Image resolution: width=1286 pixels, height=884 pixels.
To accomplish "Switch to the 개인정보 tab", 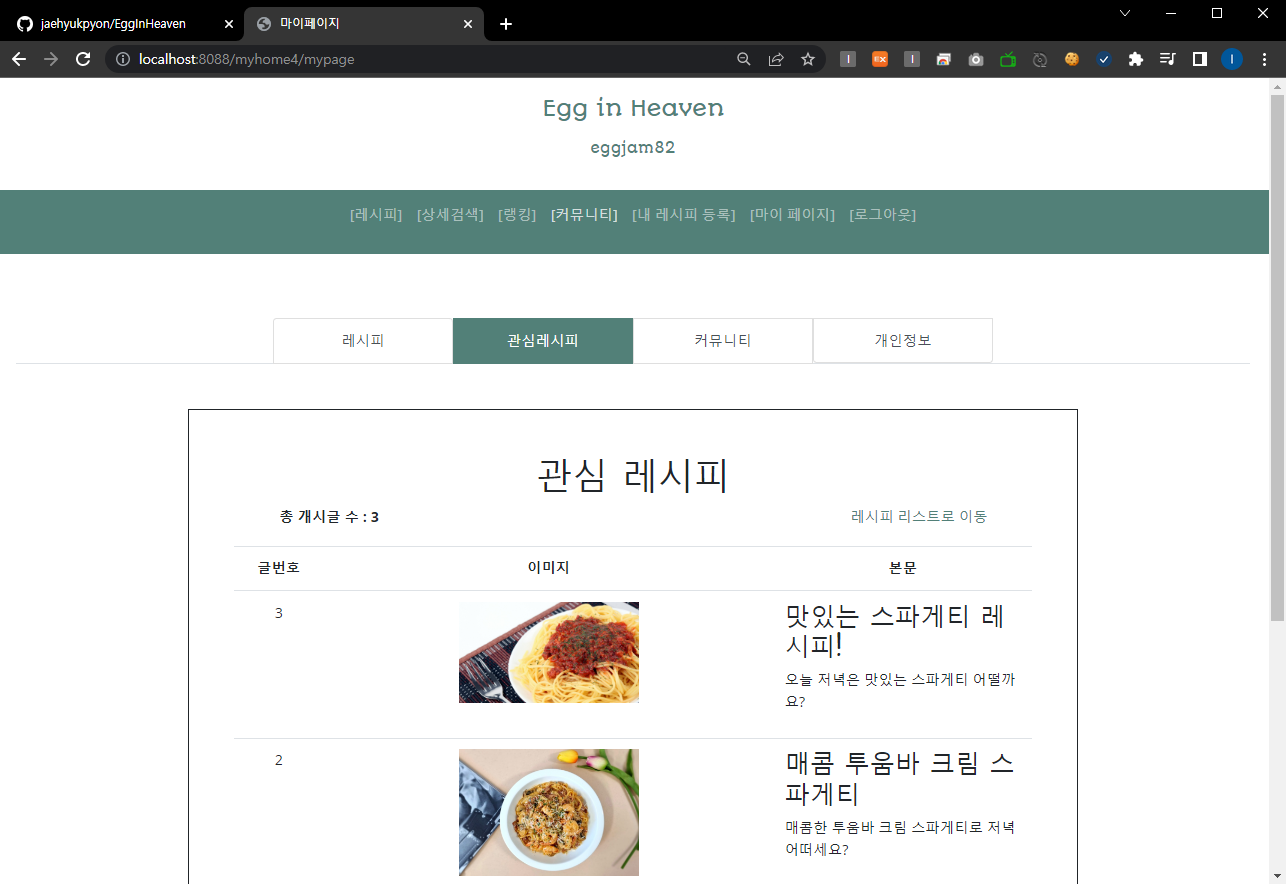I will [902, 340].
